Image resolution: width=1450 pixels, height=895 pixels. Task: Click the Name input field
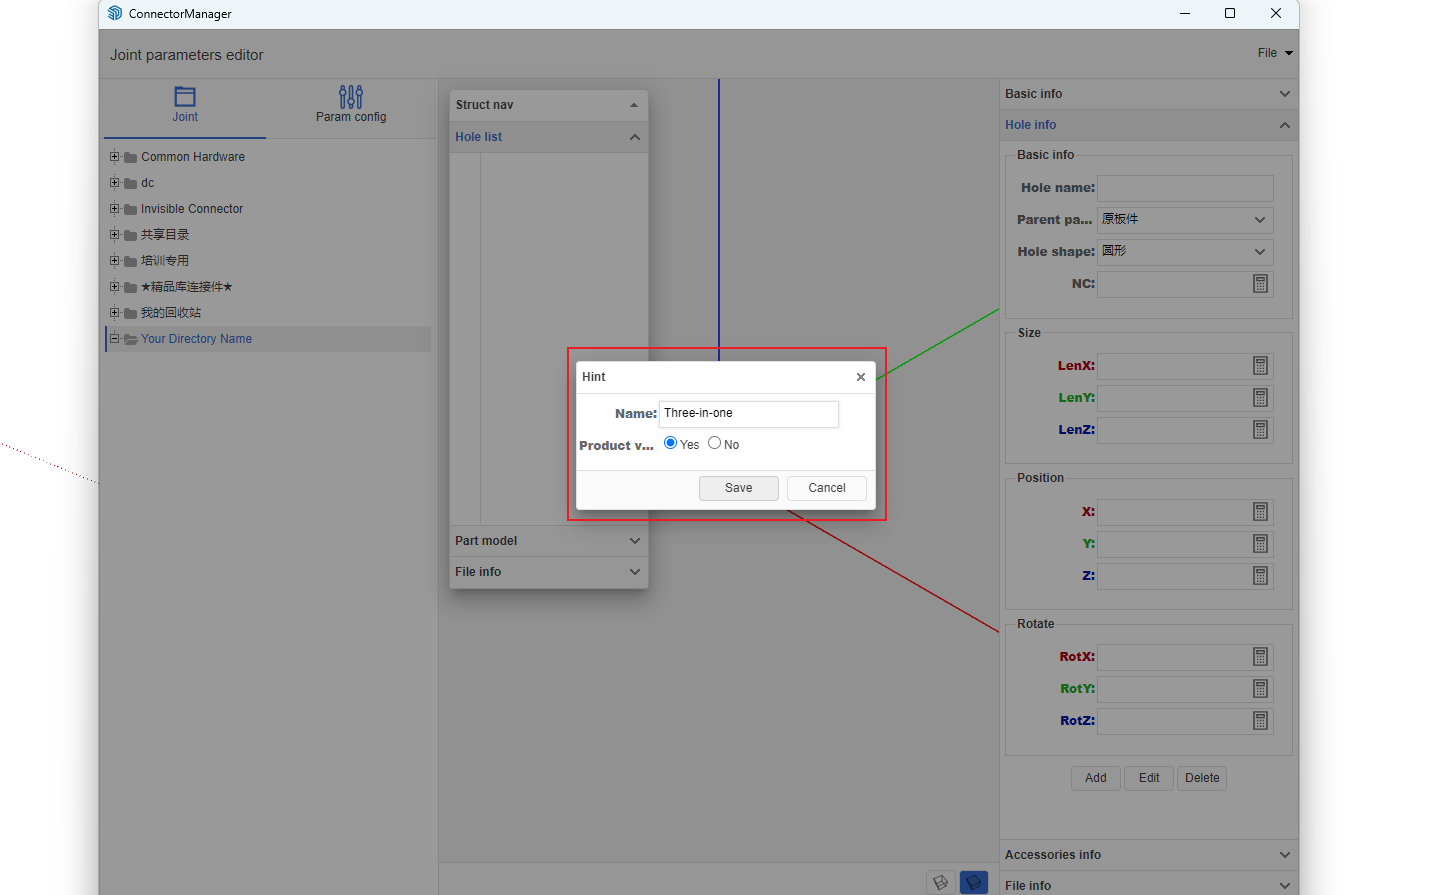(748, 414)
